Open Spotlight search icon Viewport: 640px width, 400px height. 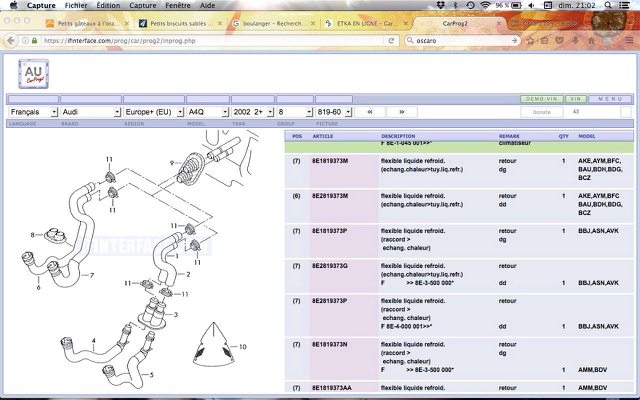(x=608, y=5)
